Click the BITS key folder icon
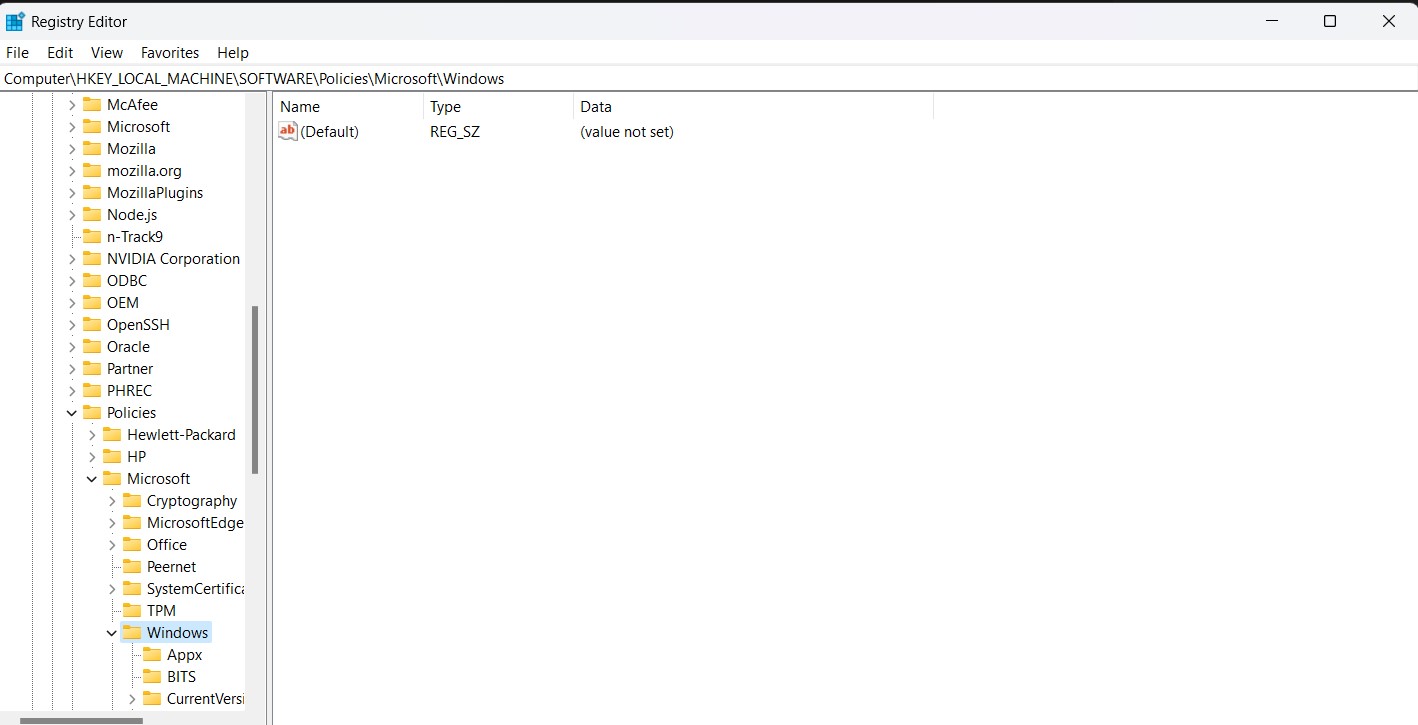Screen dimensions: 1418x725 153,676
